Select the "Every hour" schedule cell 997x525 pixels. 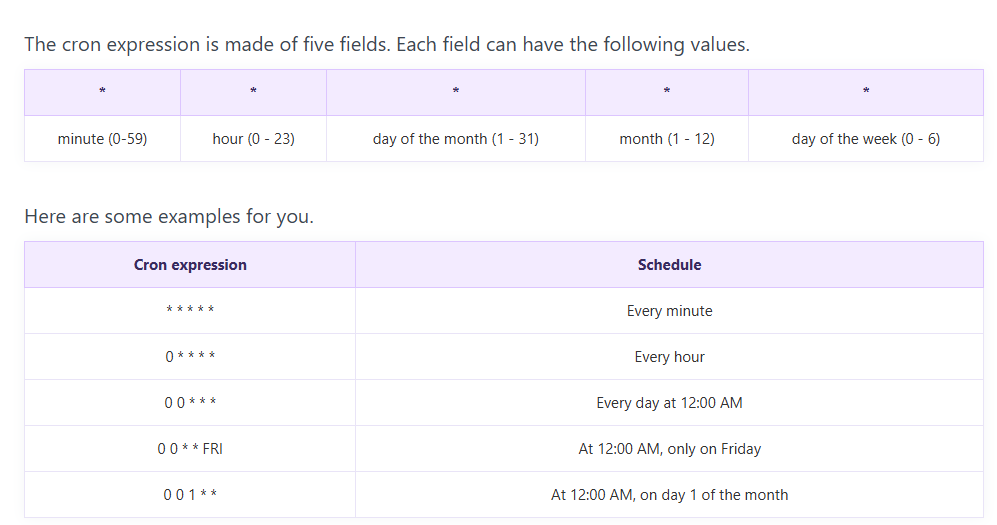tap(669, 357)
